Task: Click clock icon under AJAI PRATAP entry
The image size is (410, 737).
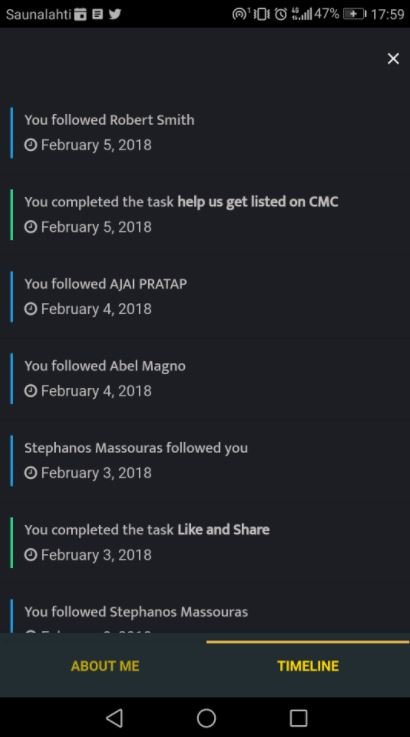Action: coord(31,309)
